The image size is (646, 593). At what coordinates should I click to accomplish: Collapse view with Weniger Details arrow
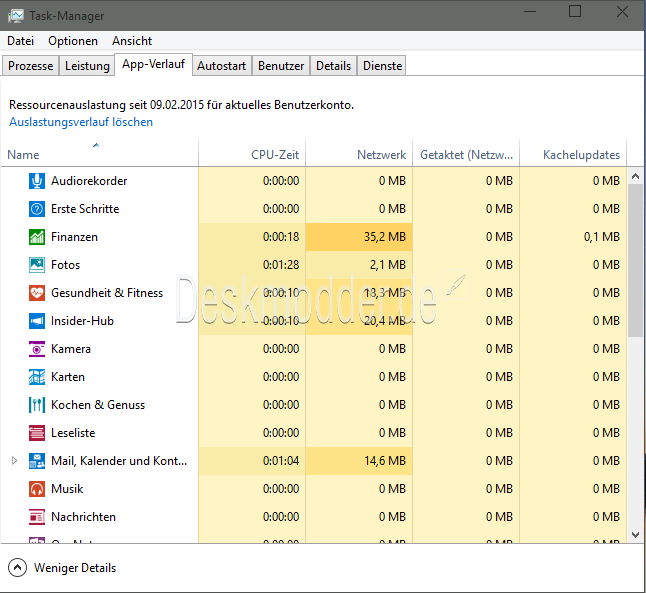pyautogui.click(x=17, y=568)
